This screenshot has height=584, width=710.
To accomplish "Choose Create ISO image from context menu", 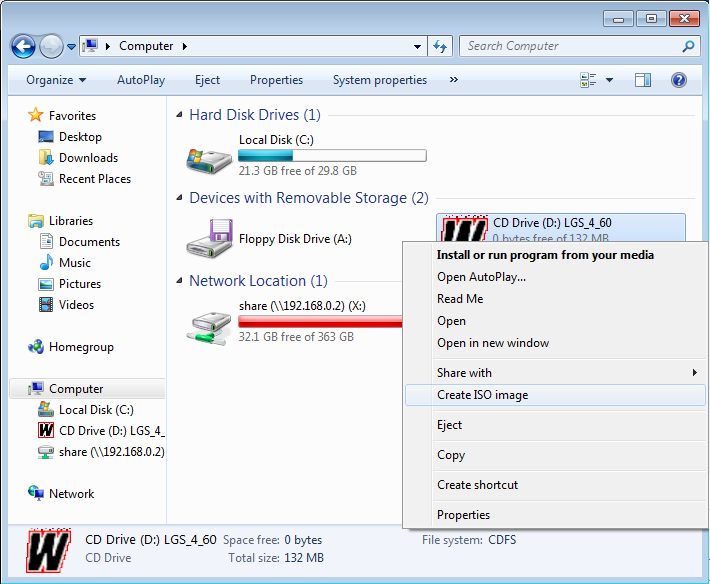I will point(483,395).
